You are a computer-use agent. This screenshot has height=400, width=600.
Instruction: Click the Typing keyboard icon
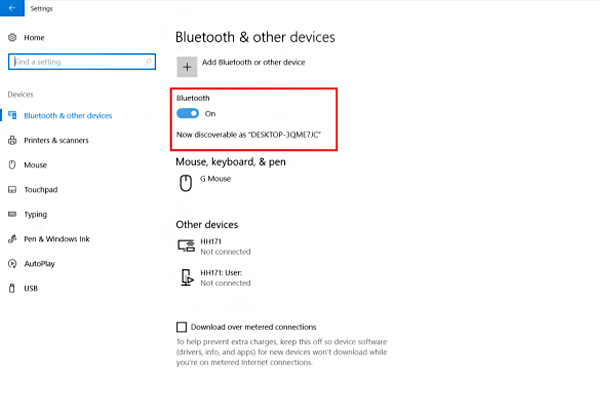click(x=12, y=214)
